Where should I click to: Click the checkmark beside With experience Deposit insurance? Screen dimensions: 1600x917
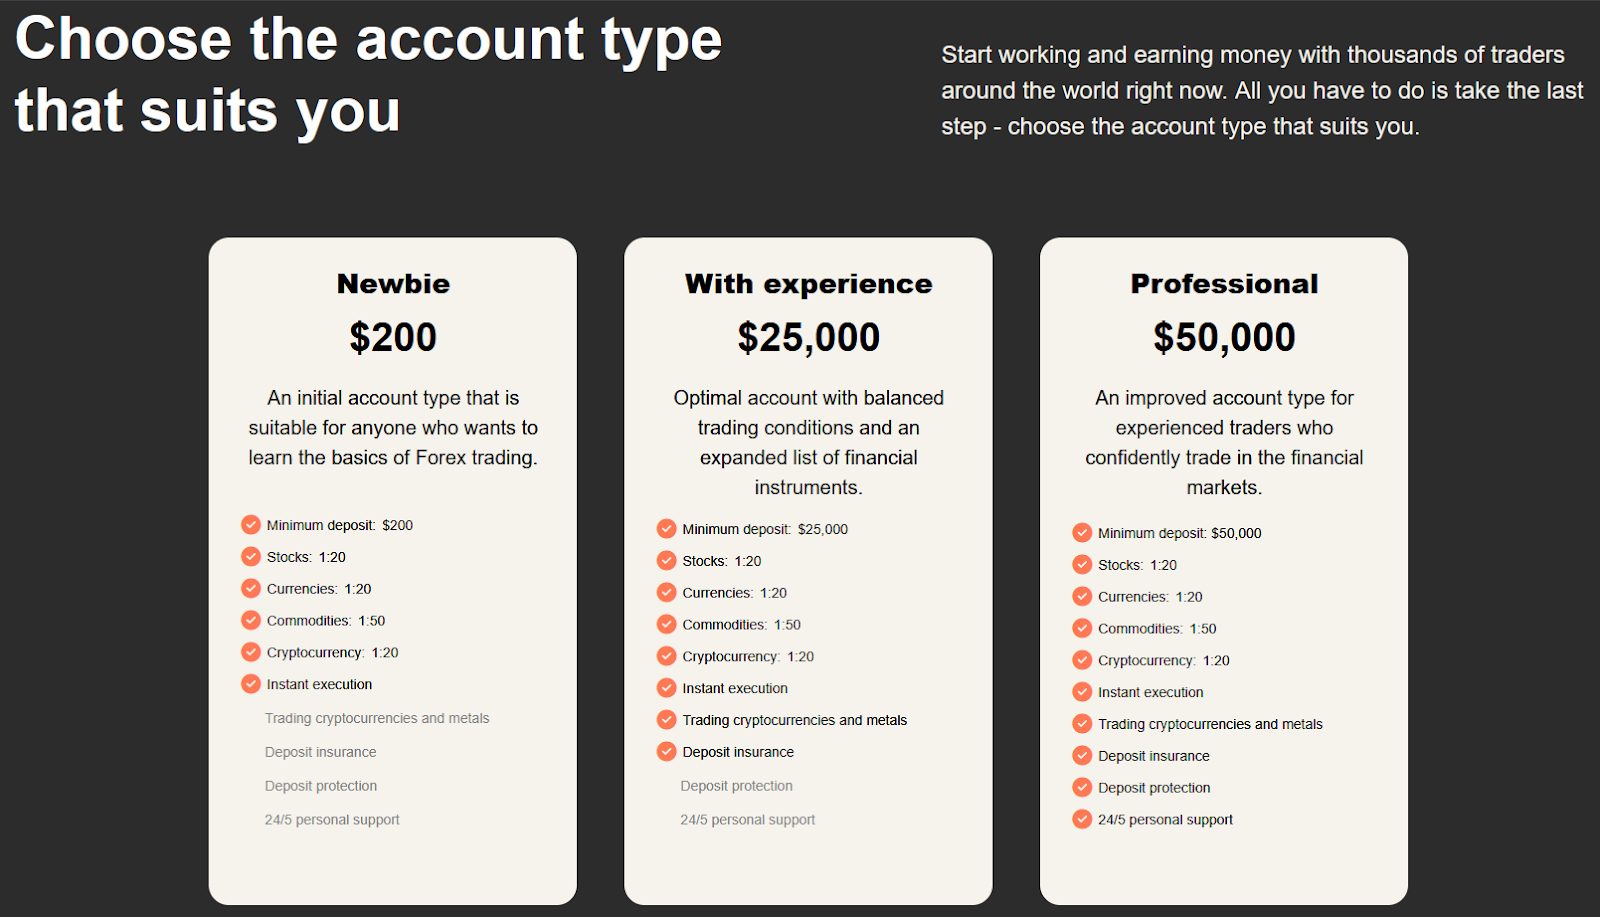click(x=667, y=752)
